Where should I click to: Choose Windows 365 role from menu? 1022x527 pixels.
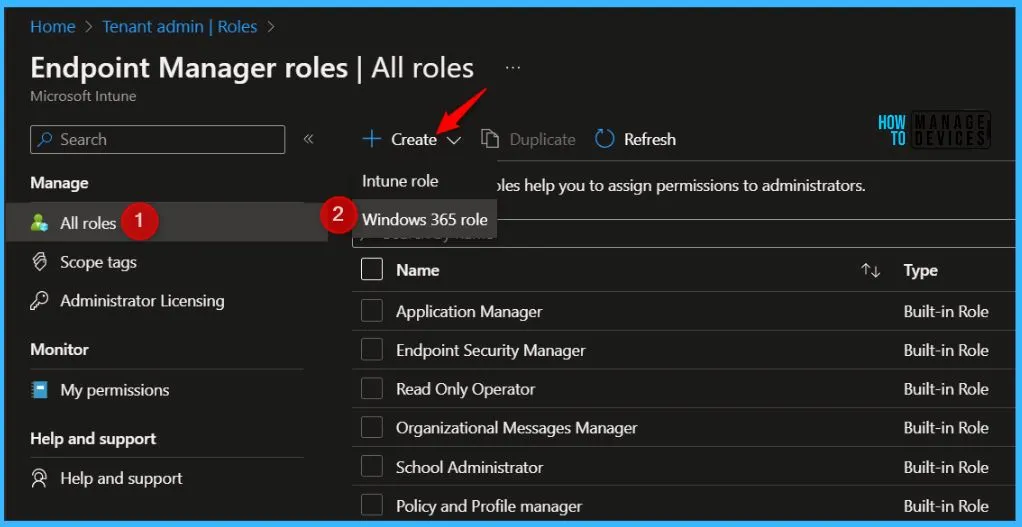[425, 220]
